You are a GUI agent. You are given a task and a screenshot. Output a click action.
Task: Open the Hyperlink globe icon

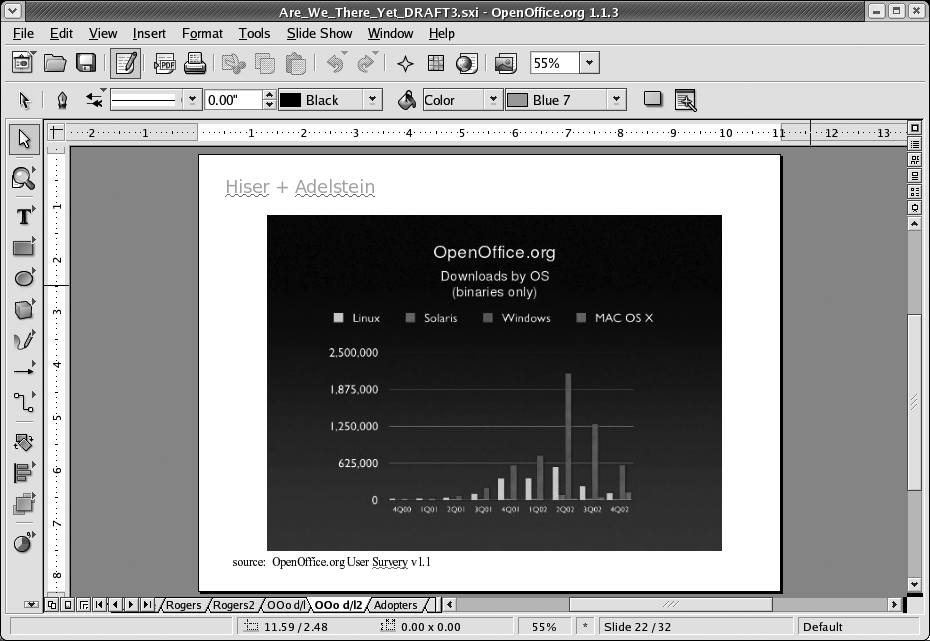[467, 63]
